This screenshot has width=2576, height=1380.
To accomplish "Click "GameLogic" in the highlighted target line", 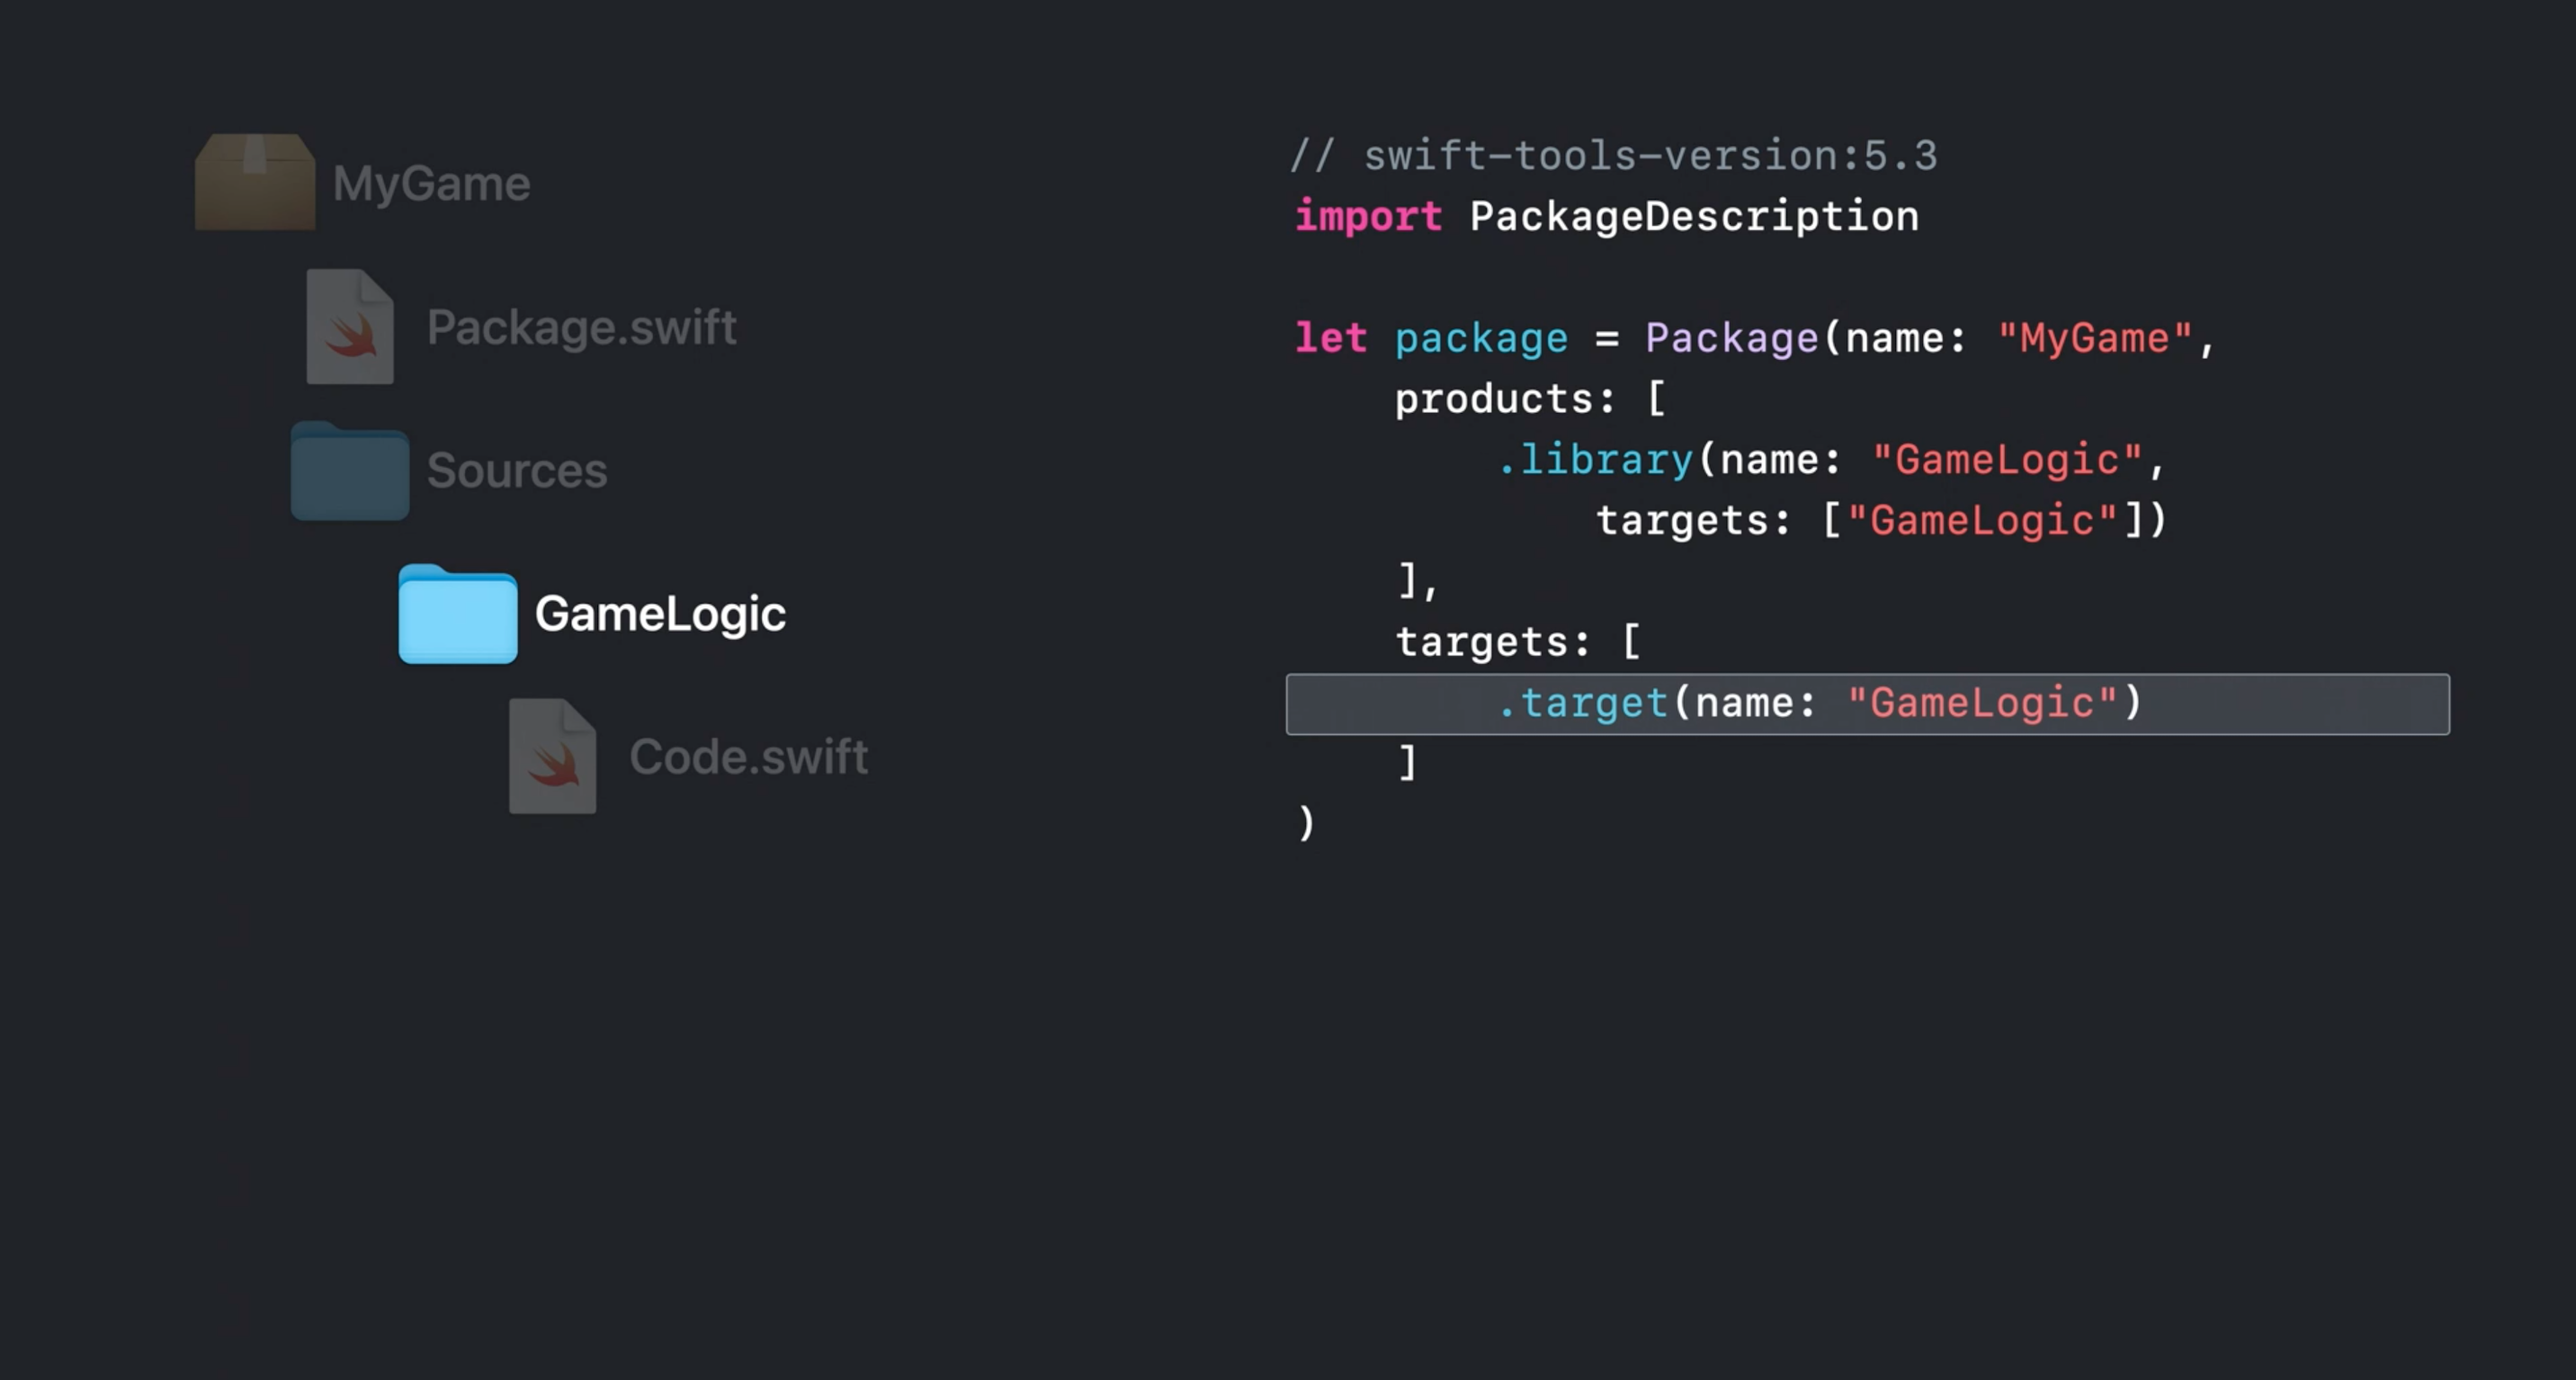I will [1982, 703].
